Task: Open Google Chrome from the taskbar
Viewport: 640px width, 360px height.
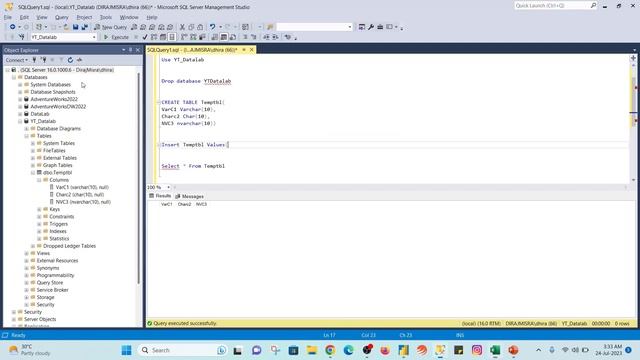Action: click(330, 350)
